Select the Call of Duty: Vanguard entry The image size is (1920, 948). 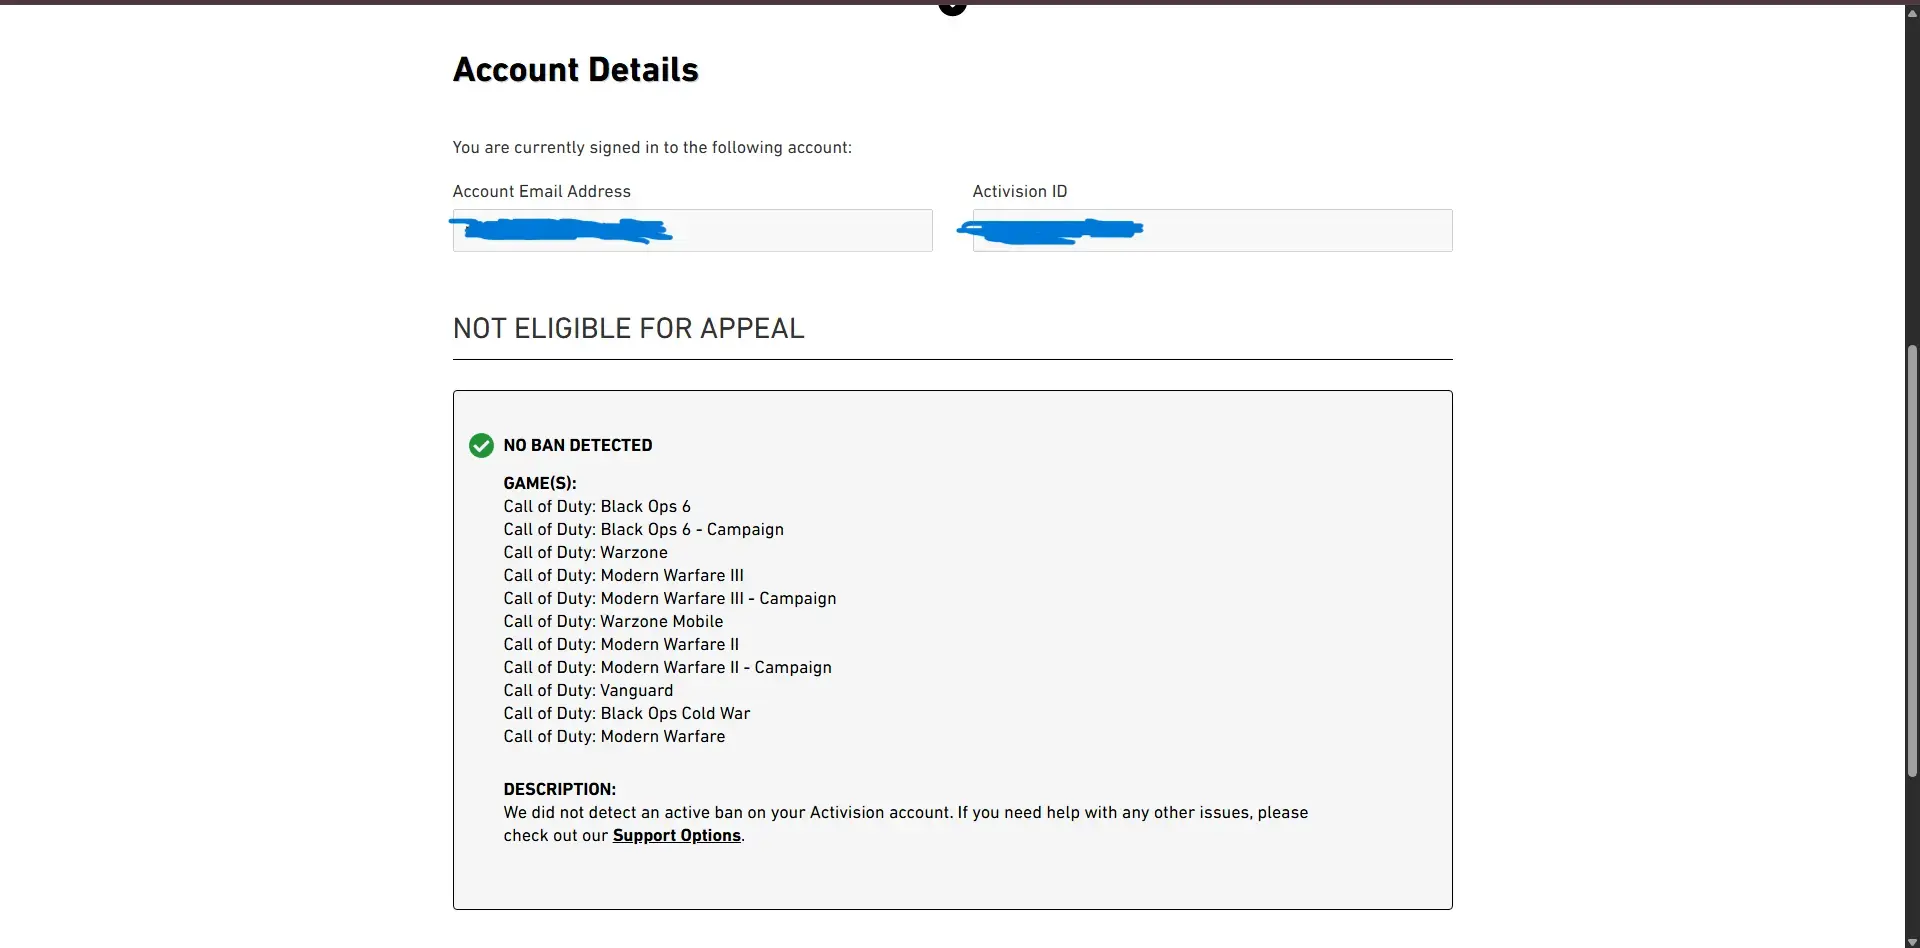pos(588,690)
